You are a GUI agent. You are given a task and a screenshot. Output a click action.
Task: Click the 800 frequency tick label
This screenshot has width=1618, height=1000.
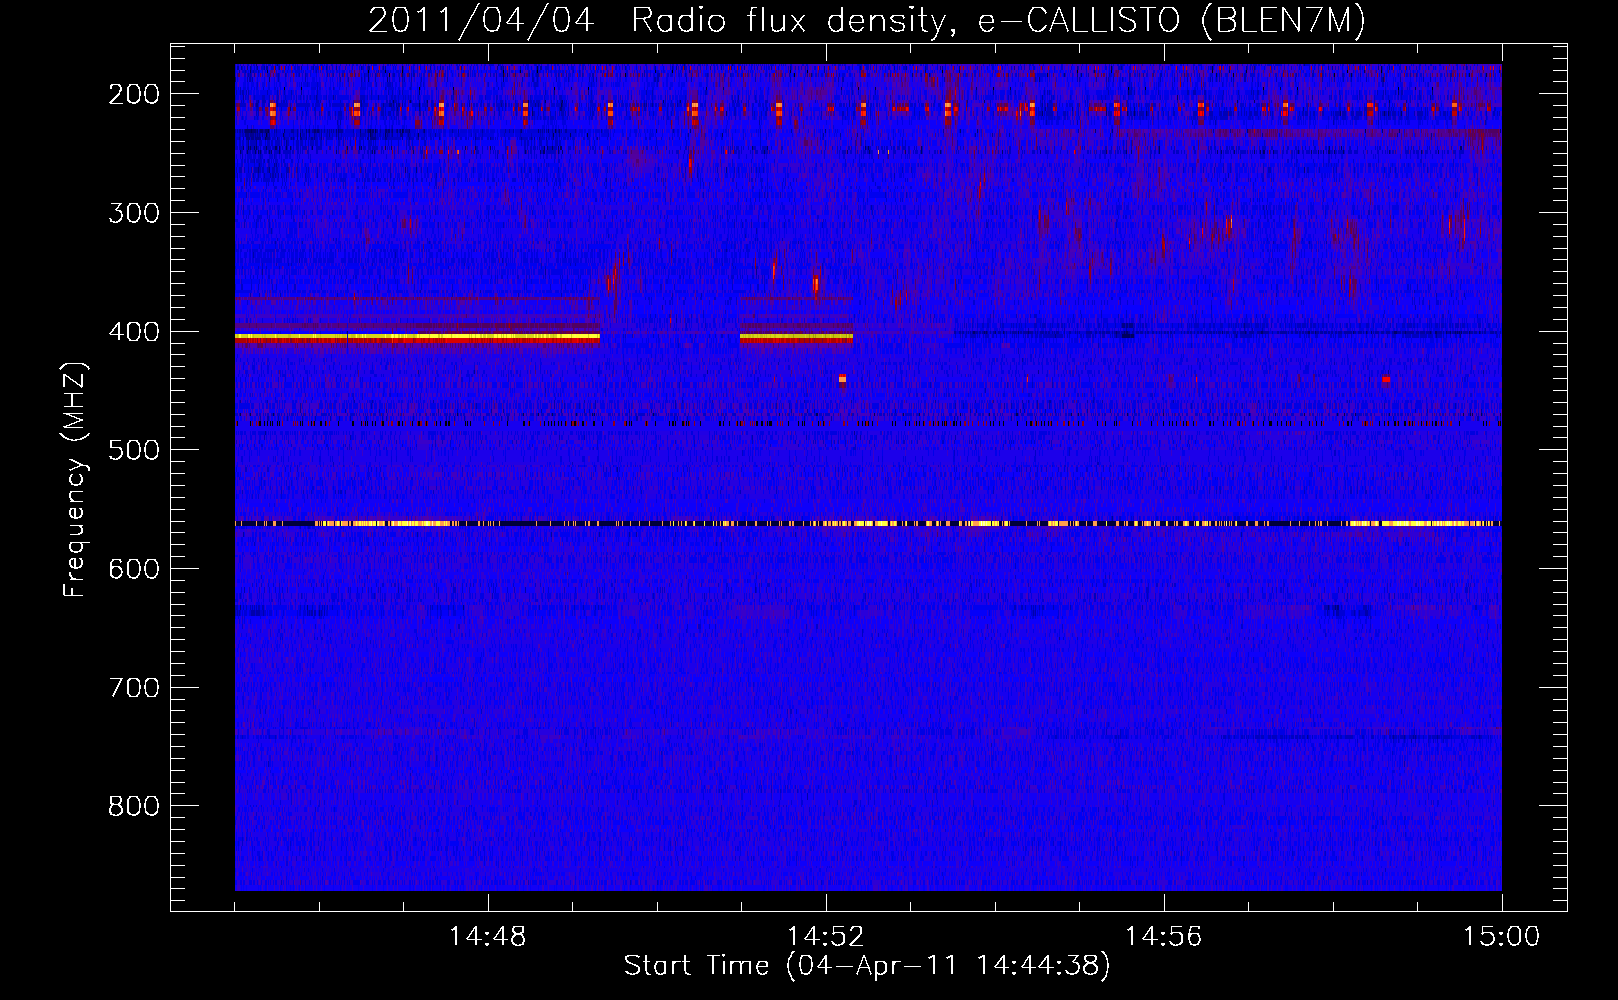(134, 806)
